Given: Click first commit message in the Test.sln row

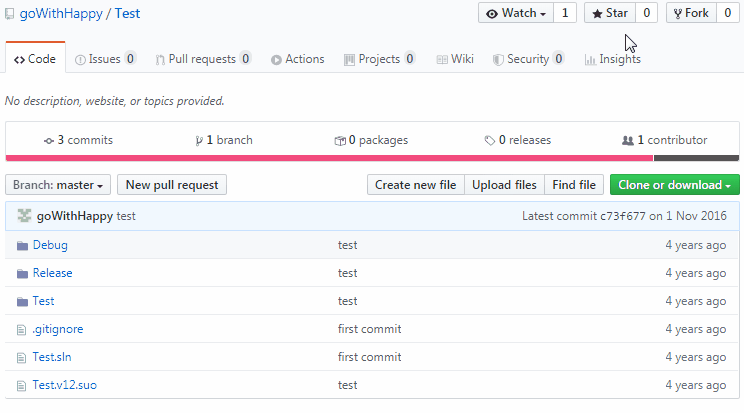Looking at the screenshot, I should 370,357.
